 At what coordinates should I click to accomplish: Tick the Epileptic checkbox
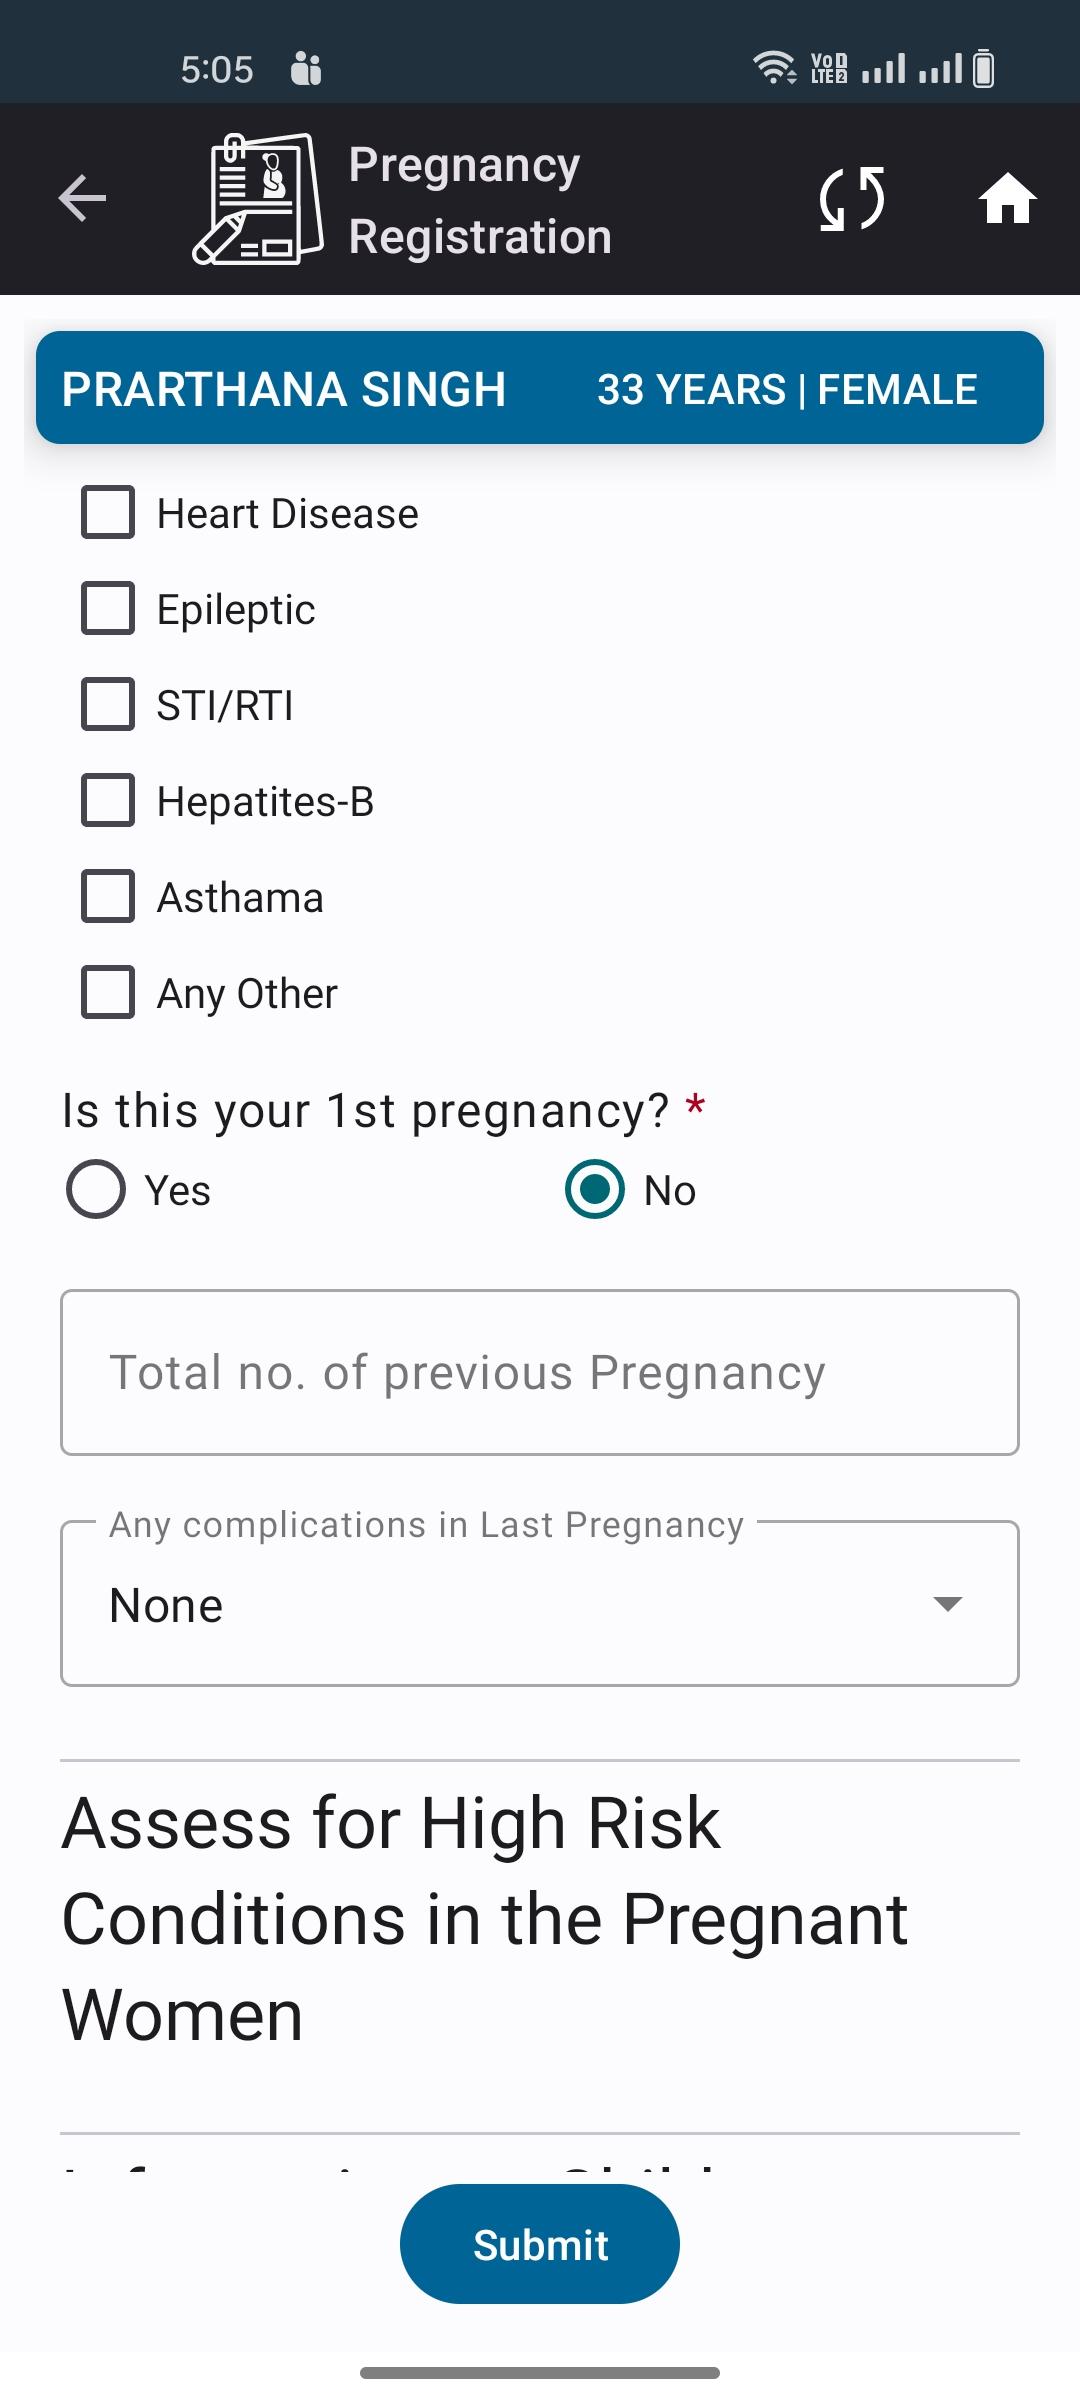[x=108, y=609]
